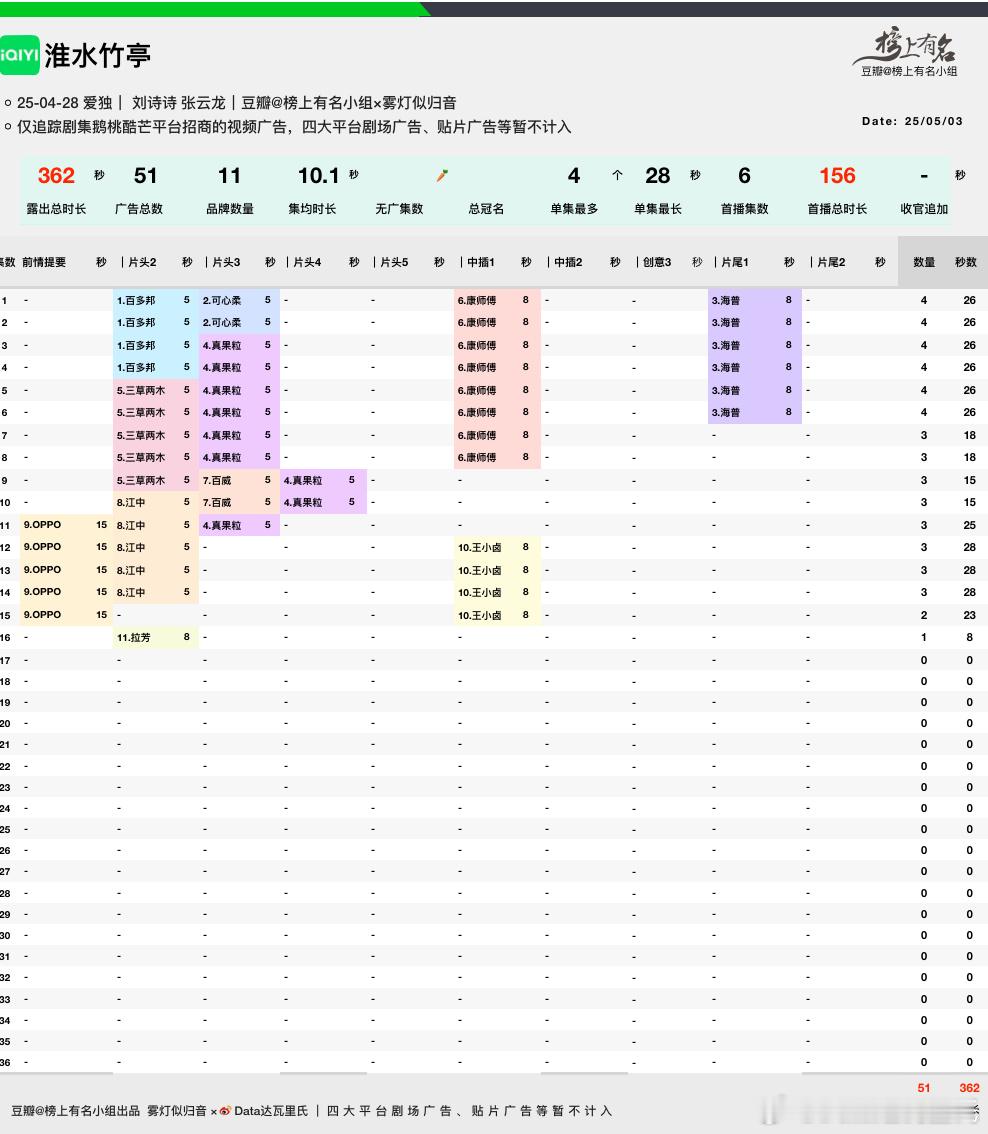Viewport: 988px width, 1134px height.
Task: Click the 10.1 average duration value
Action: [318, 175]
